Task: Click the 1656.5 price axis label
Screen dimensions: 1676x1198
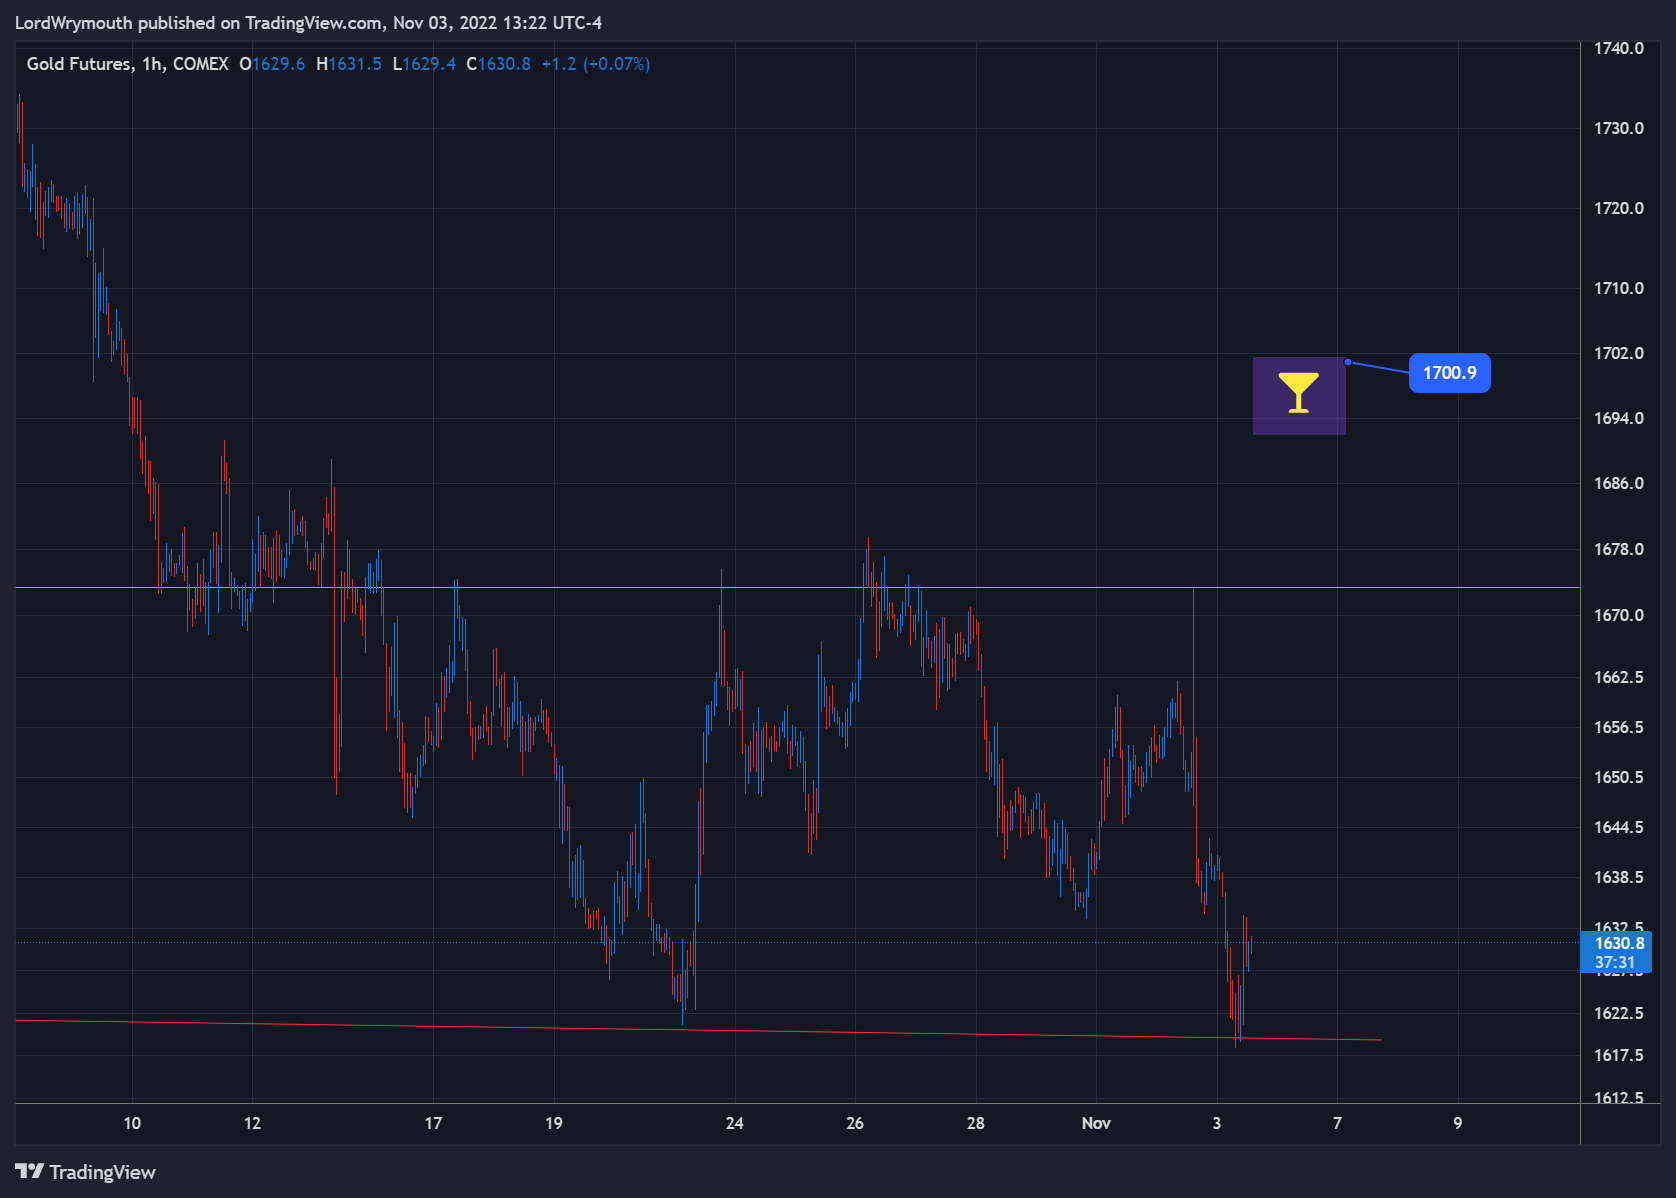Action: pyautogui.click(x=1618, y=727)
